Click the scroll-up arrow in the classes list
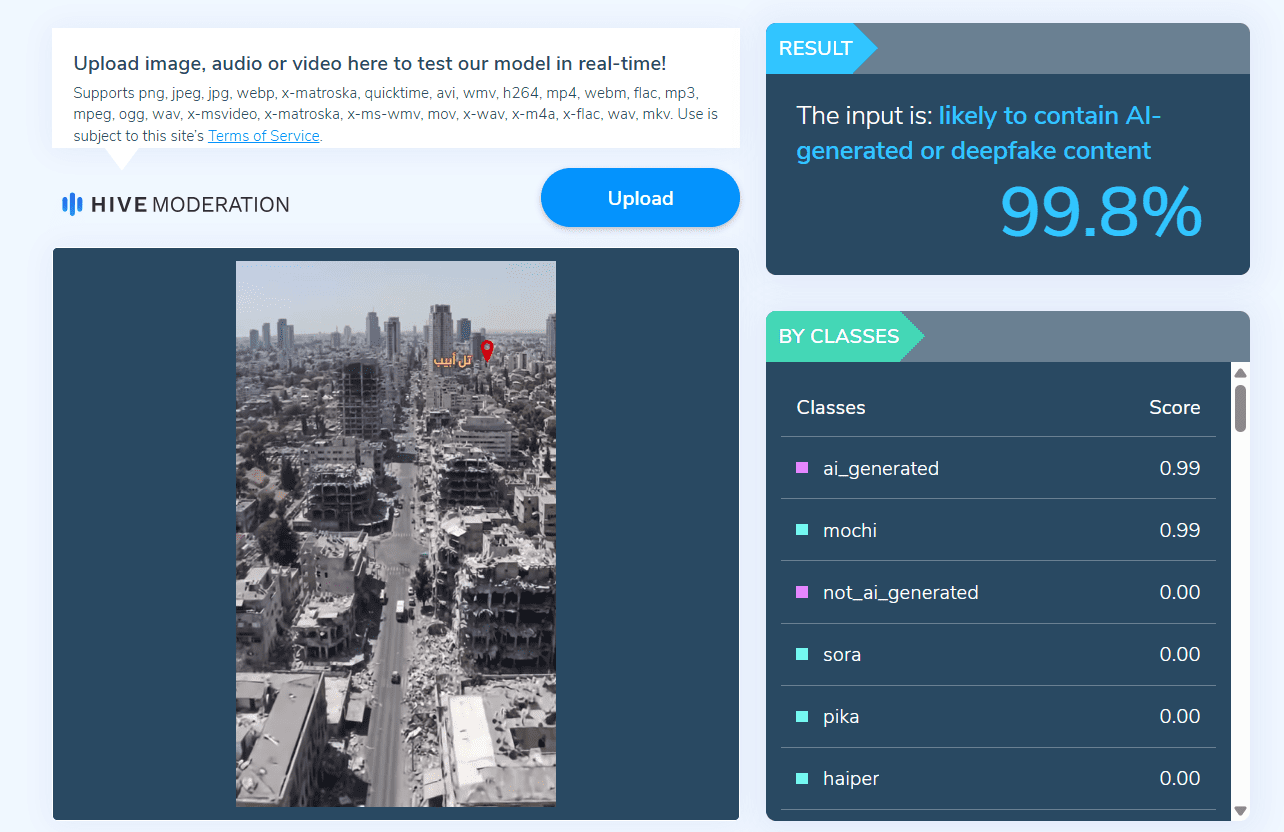Viewport: 1284px width, 832px height. (1241, 373)
